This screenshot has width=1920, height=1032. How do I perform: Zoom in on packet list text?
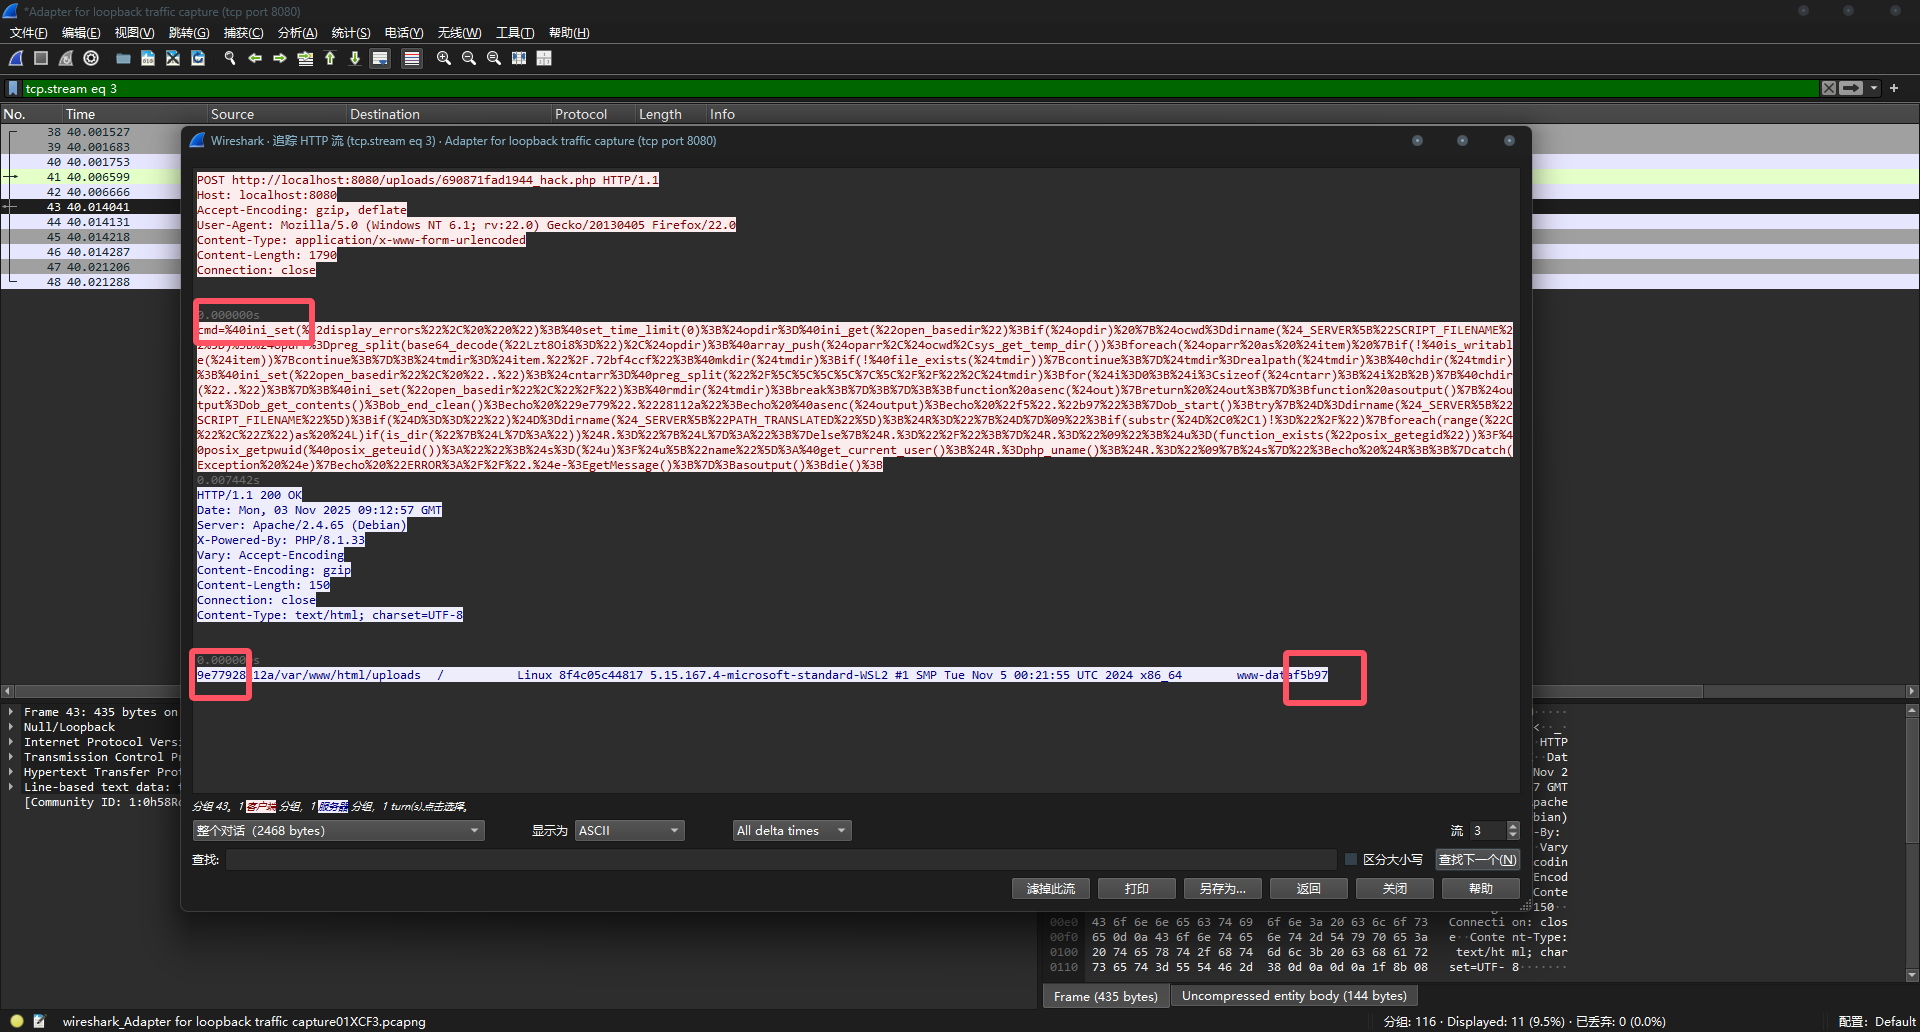[x=444, y=59]
